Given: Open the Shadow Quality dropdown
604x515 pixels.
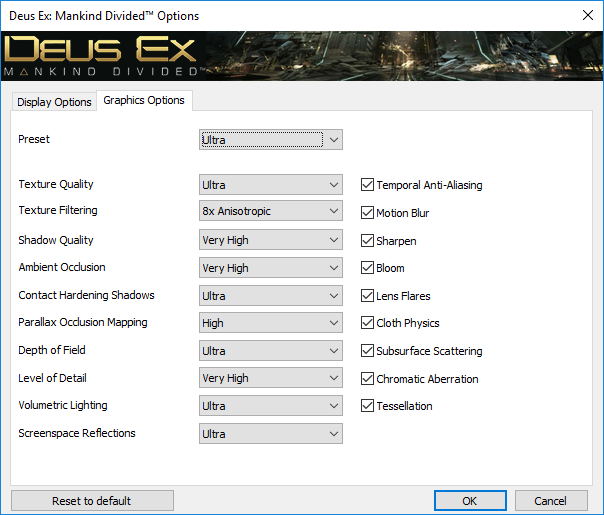Looking at the screenshot, I should pos(271,240).
